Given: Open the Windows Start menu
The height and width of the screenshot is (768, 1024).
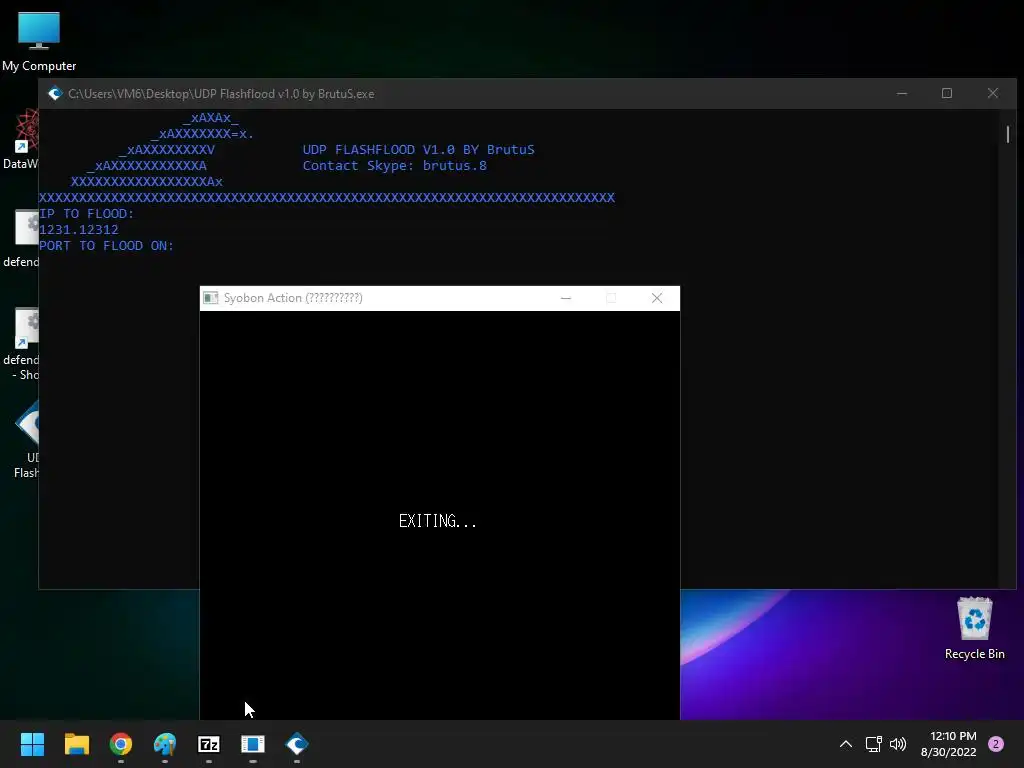Looking at the screenshot, I should (32, 744).
